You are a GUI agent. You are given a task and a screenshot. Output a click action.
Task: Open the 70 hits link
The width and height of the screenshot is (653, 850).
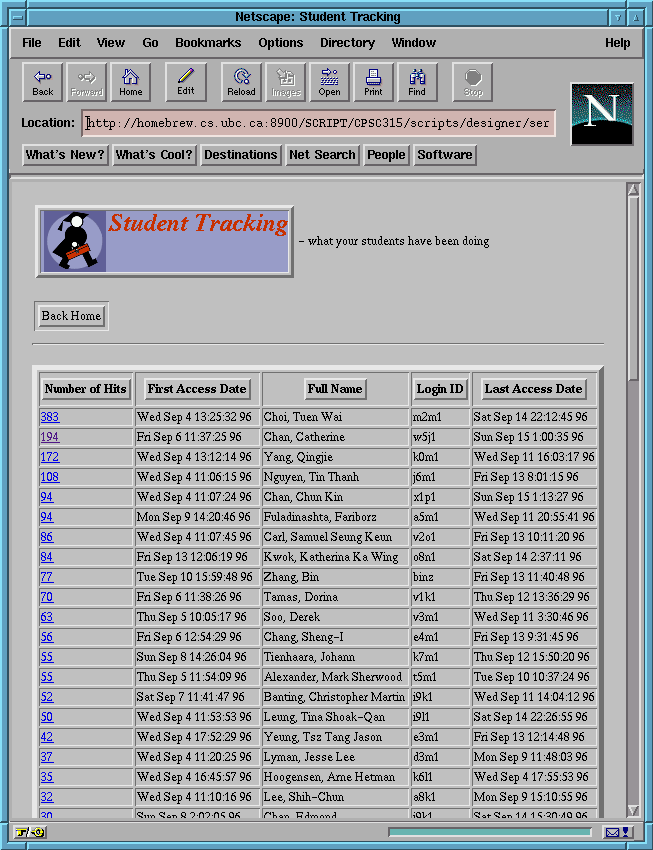tap(47, 597)
